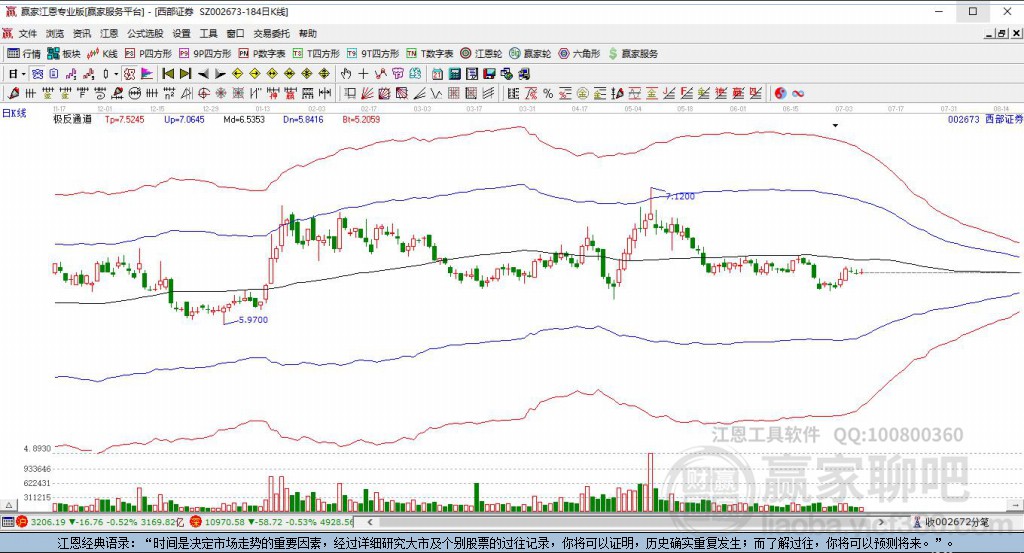Click the 7.1200 high price marker
1024x553 pixels.
(680, 196)
